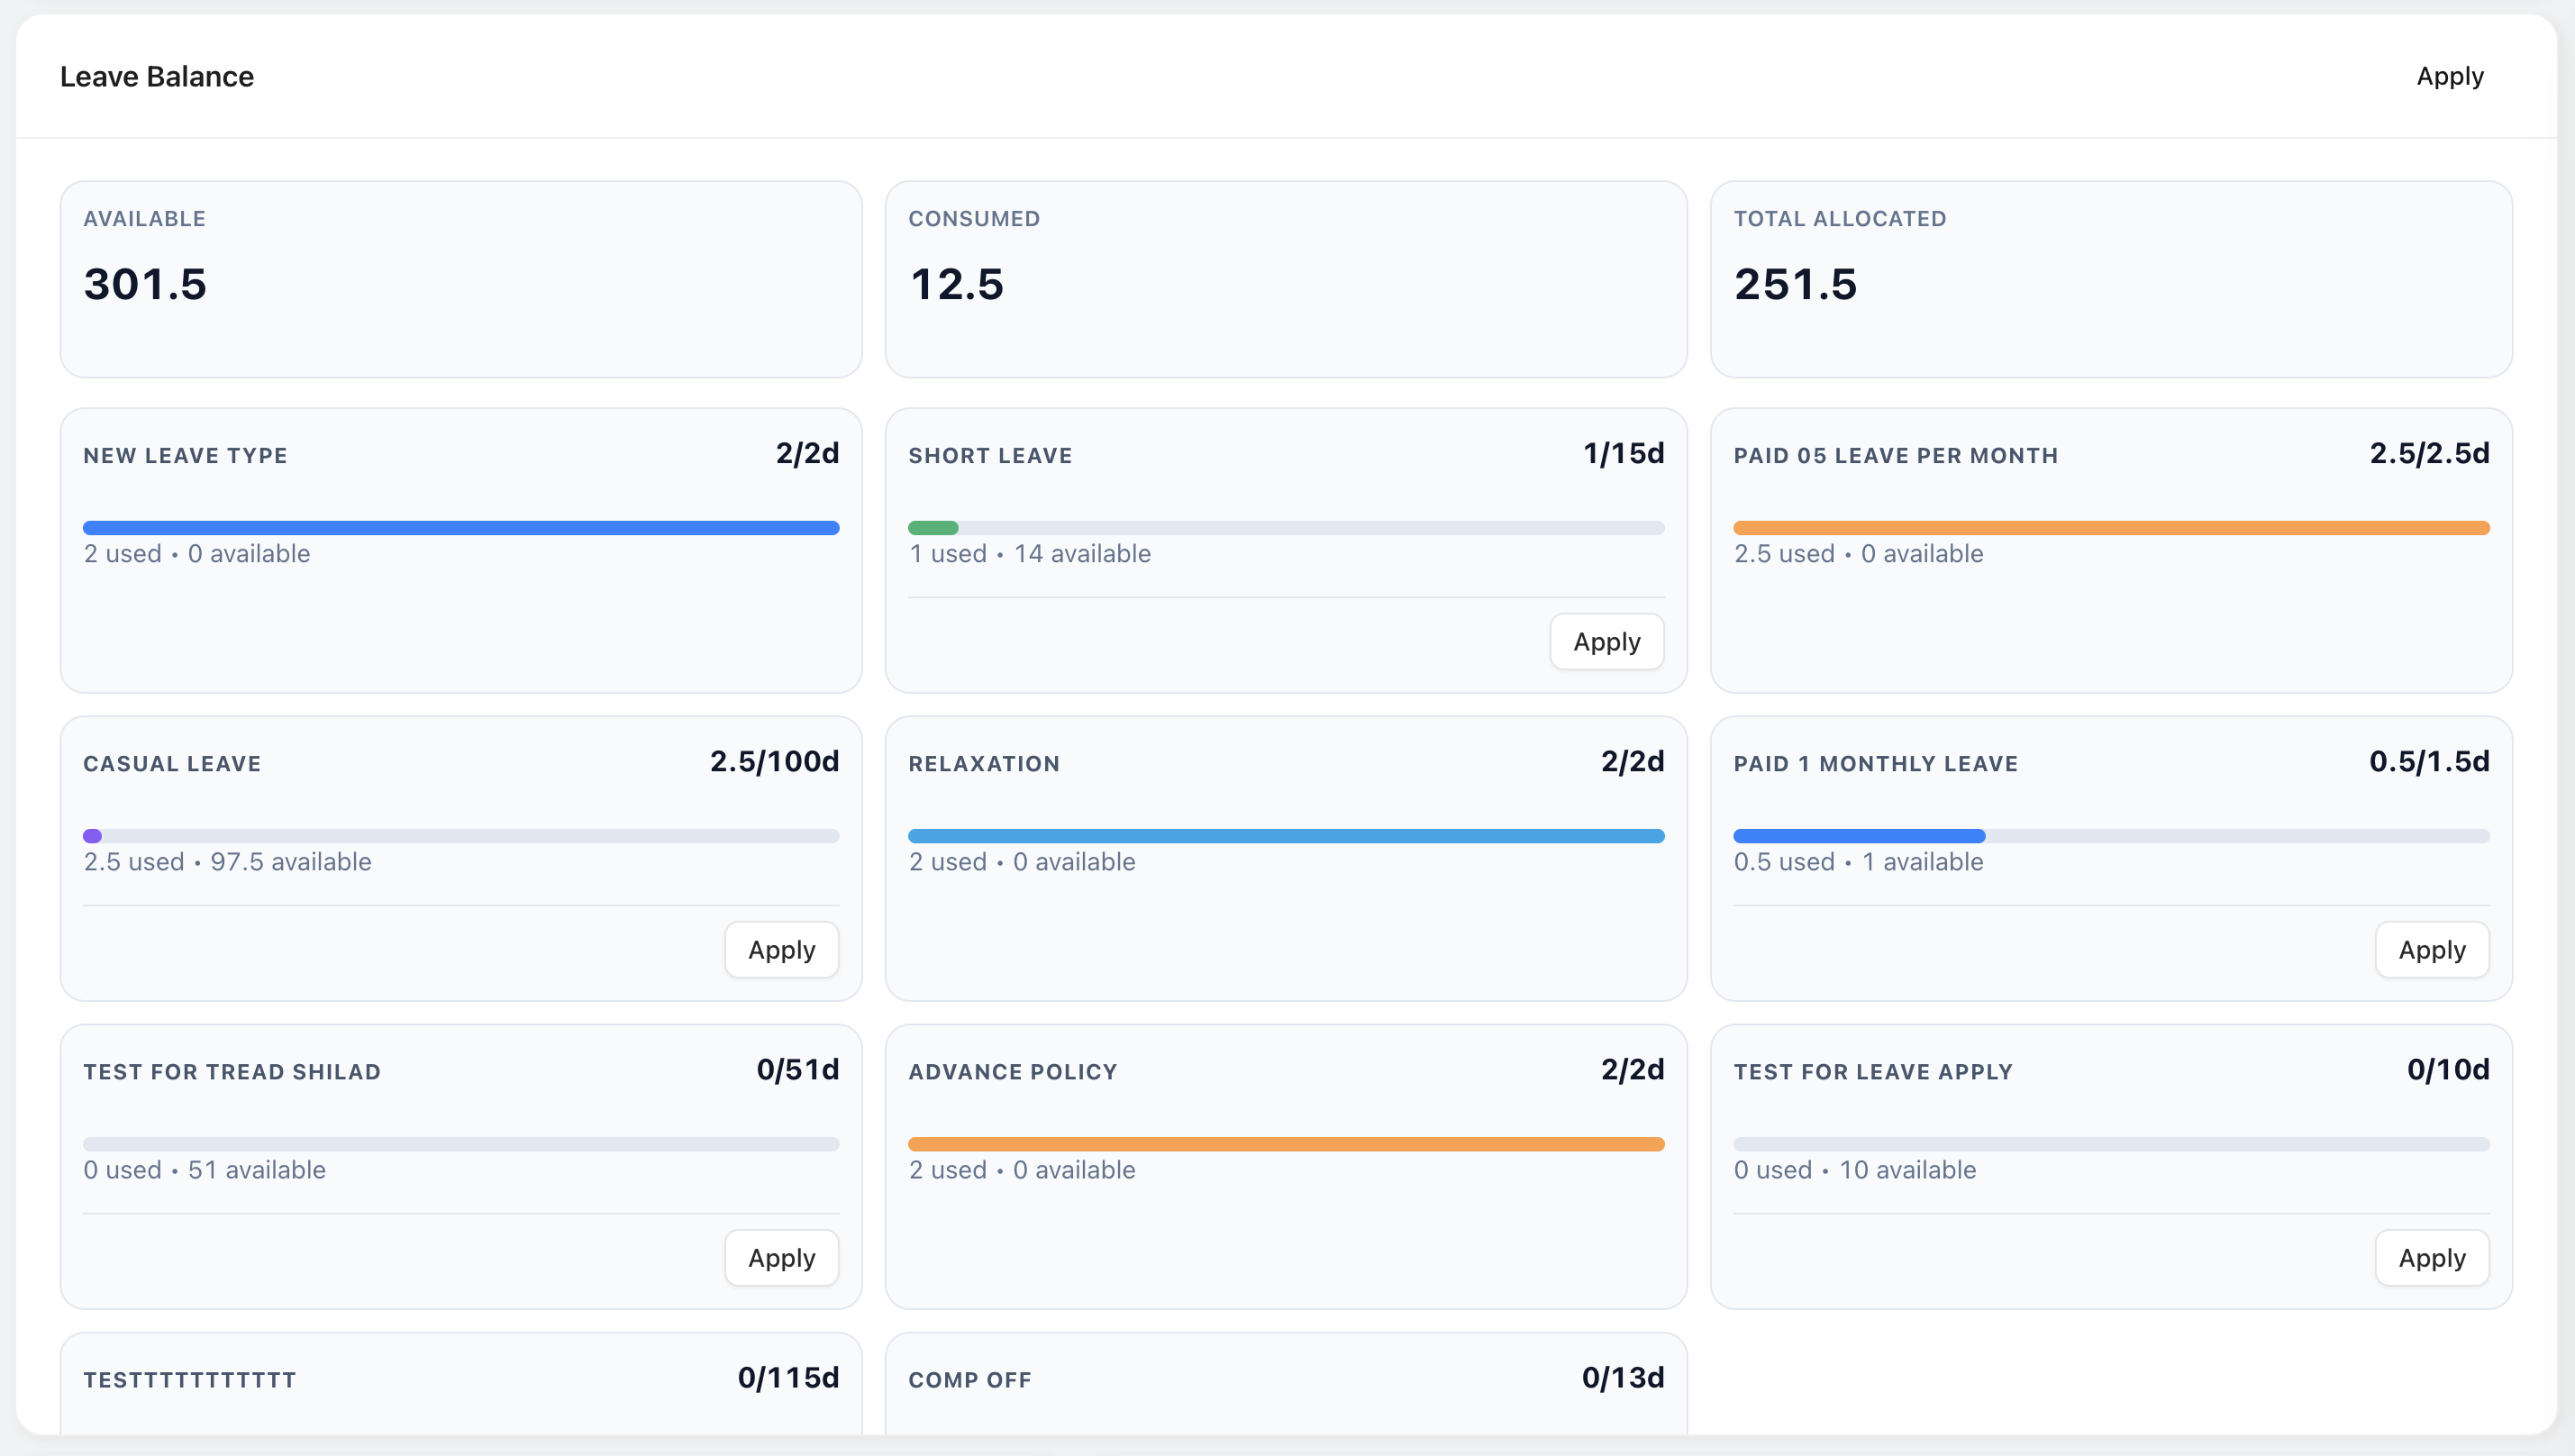Viewport: 2575px width, 1456px height.
Task: Click the '0.5/1.5d' count
Action: pyautogui.click(x=2429, y=762)
